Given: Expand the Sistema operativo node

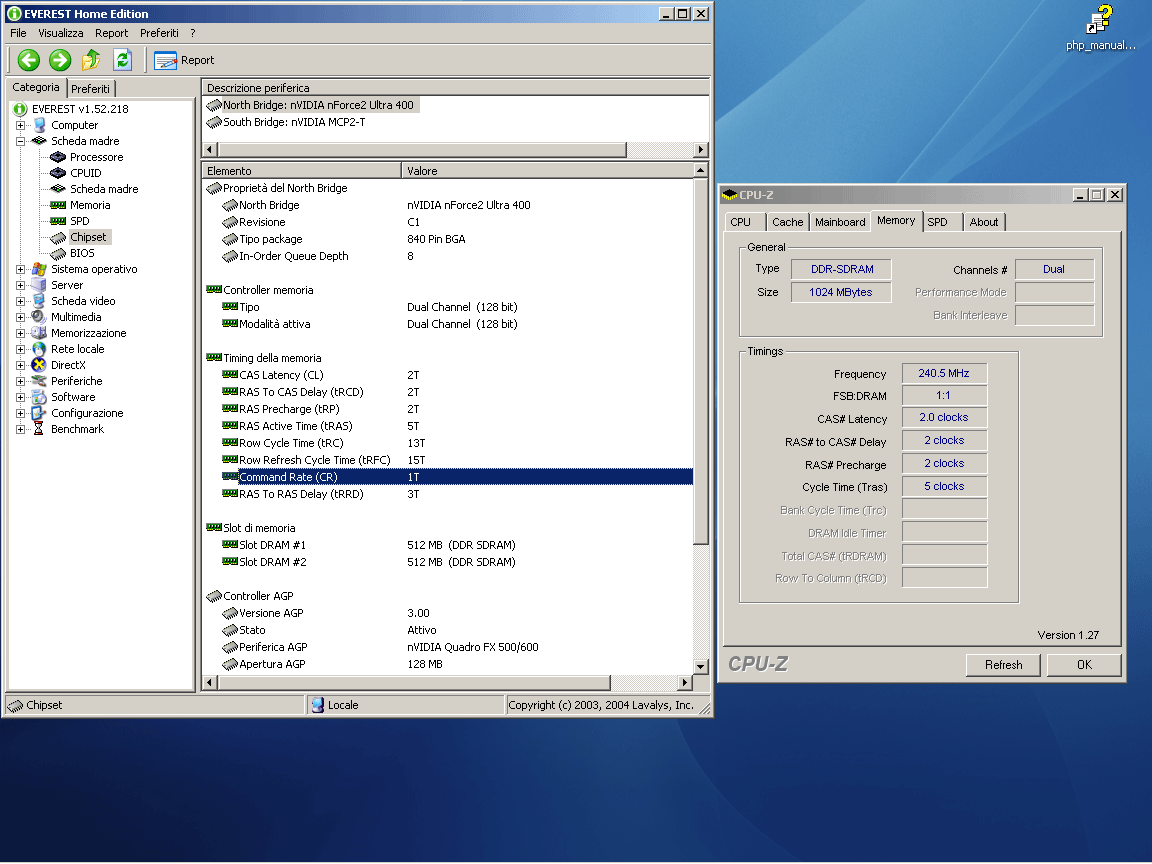Looking at the screenshot, I should pyautogui.click(x=21, y=270).
